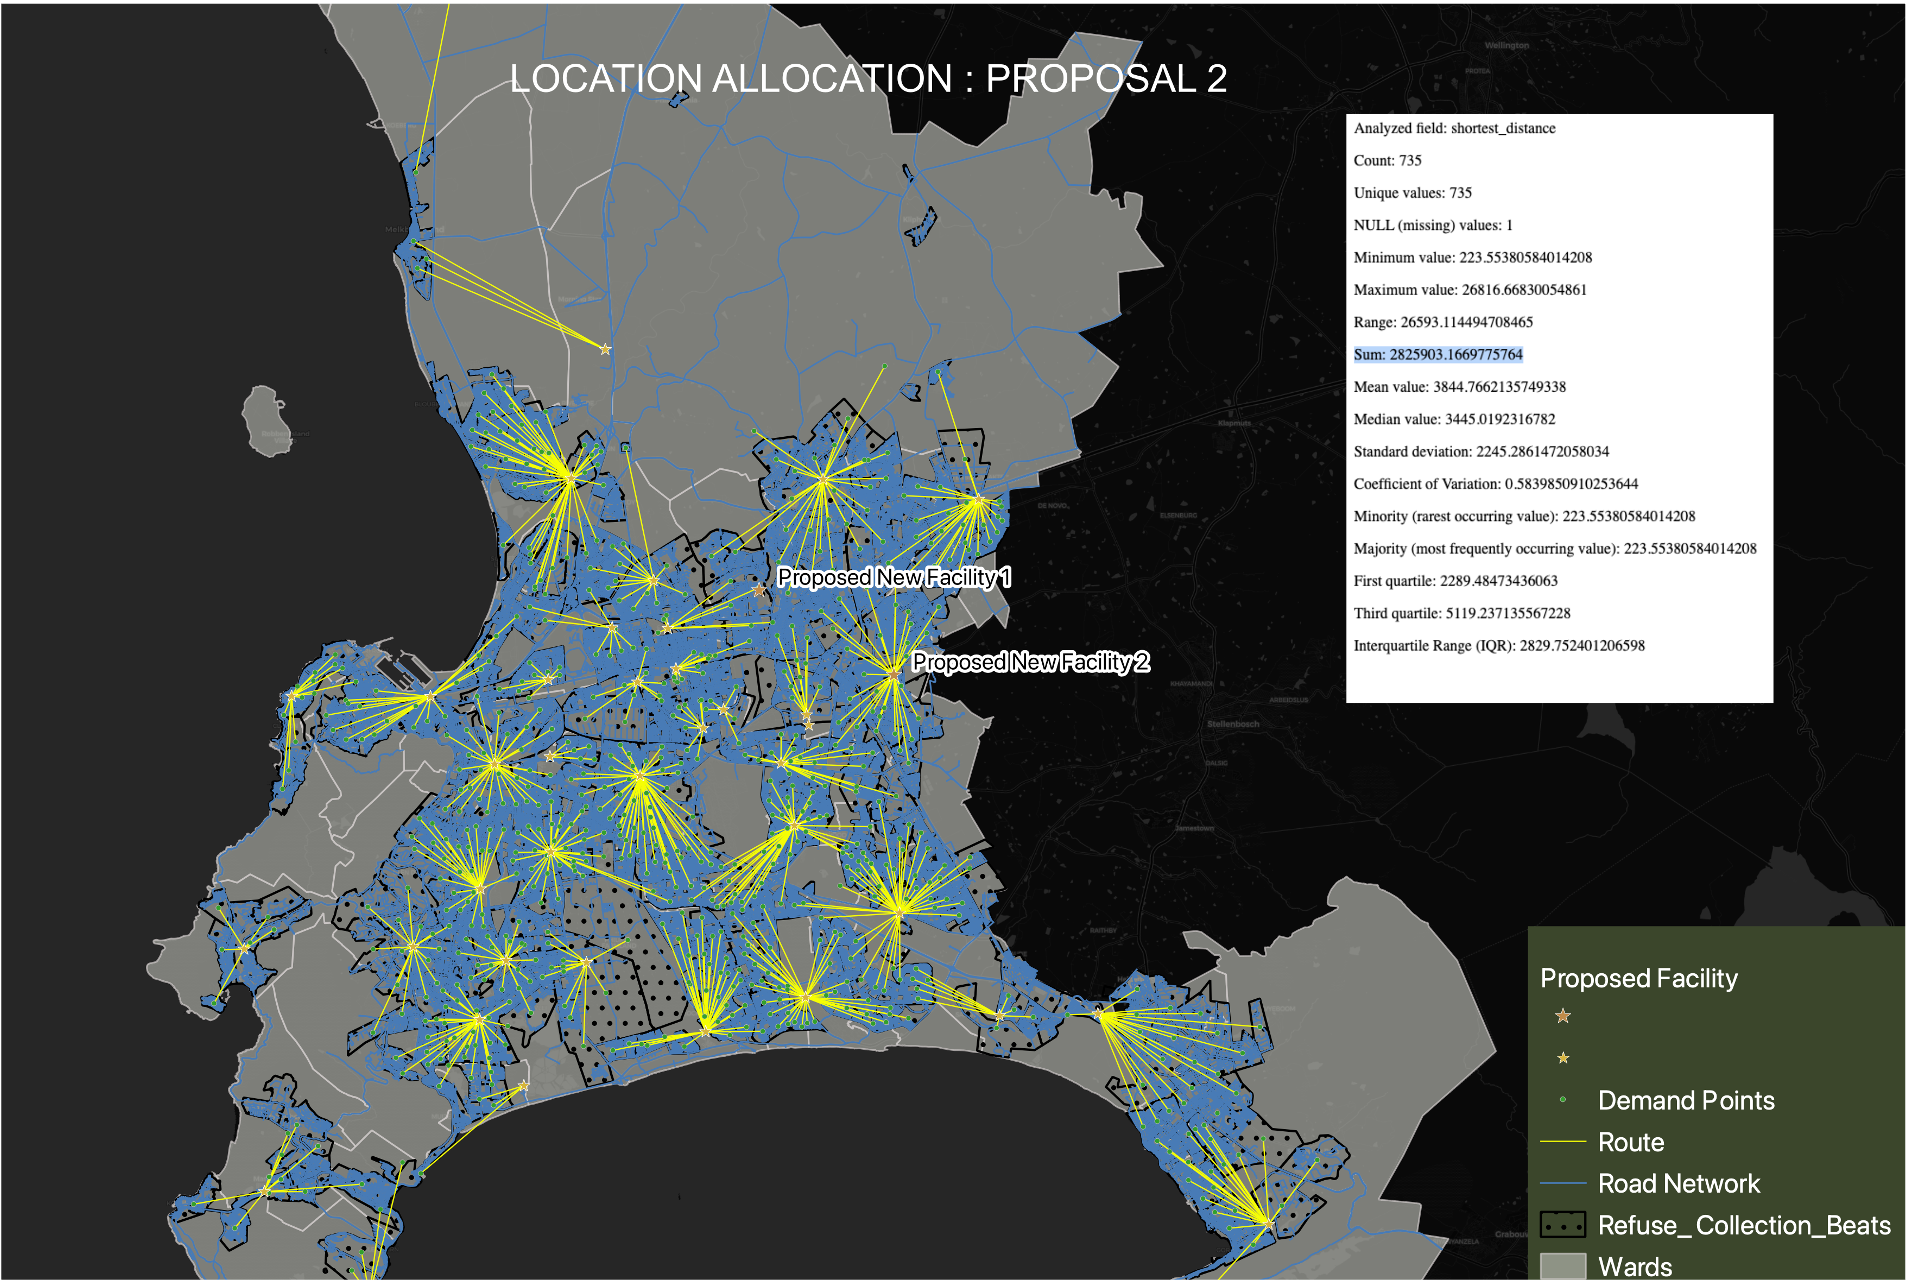Viewport: 1908px width, 1283px height.
Task: Click the Wards legend label
Action: tap(1635, 1267)
